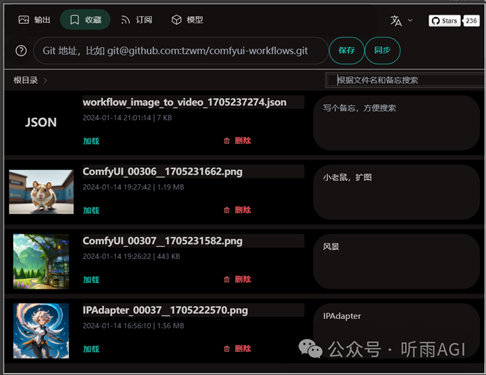486x375 pixels.
Task: Open the language translation dropdown
Action: 402,21
